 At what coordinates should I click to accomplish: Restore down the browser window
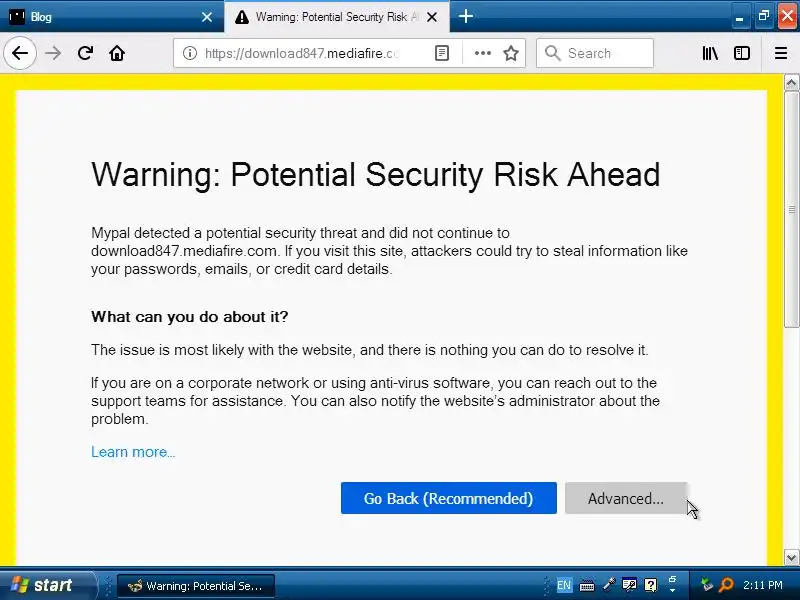pos(763,17)
